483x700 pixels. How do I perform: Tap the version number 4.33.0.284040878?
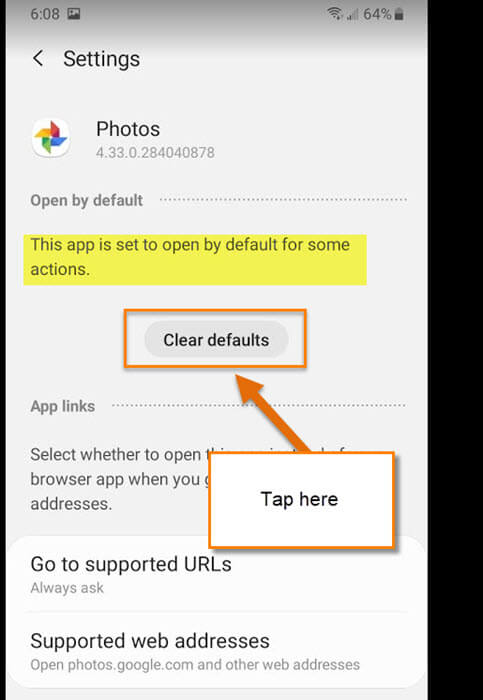click(x=155, y=153)
